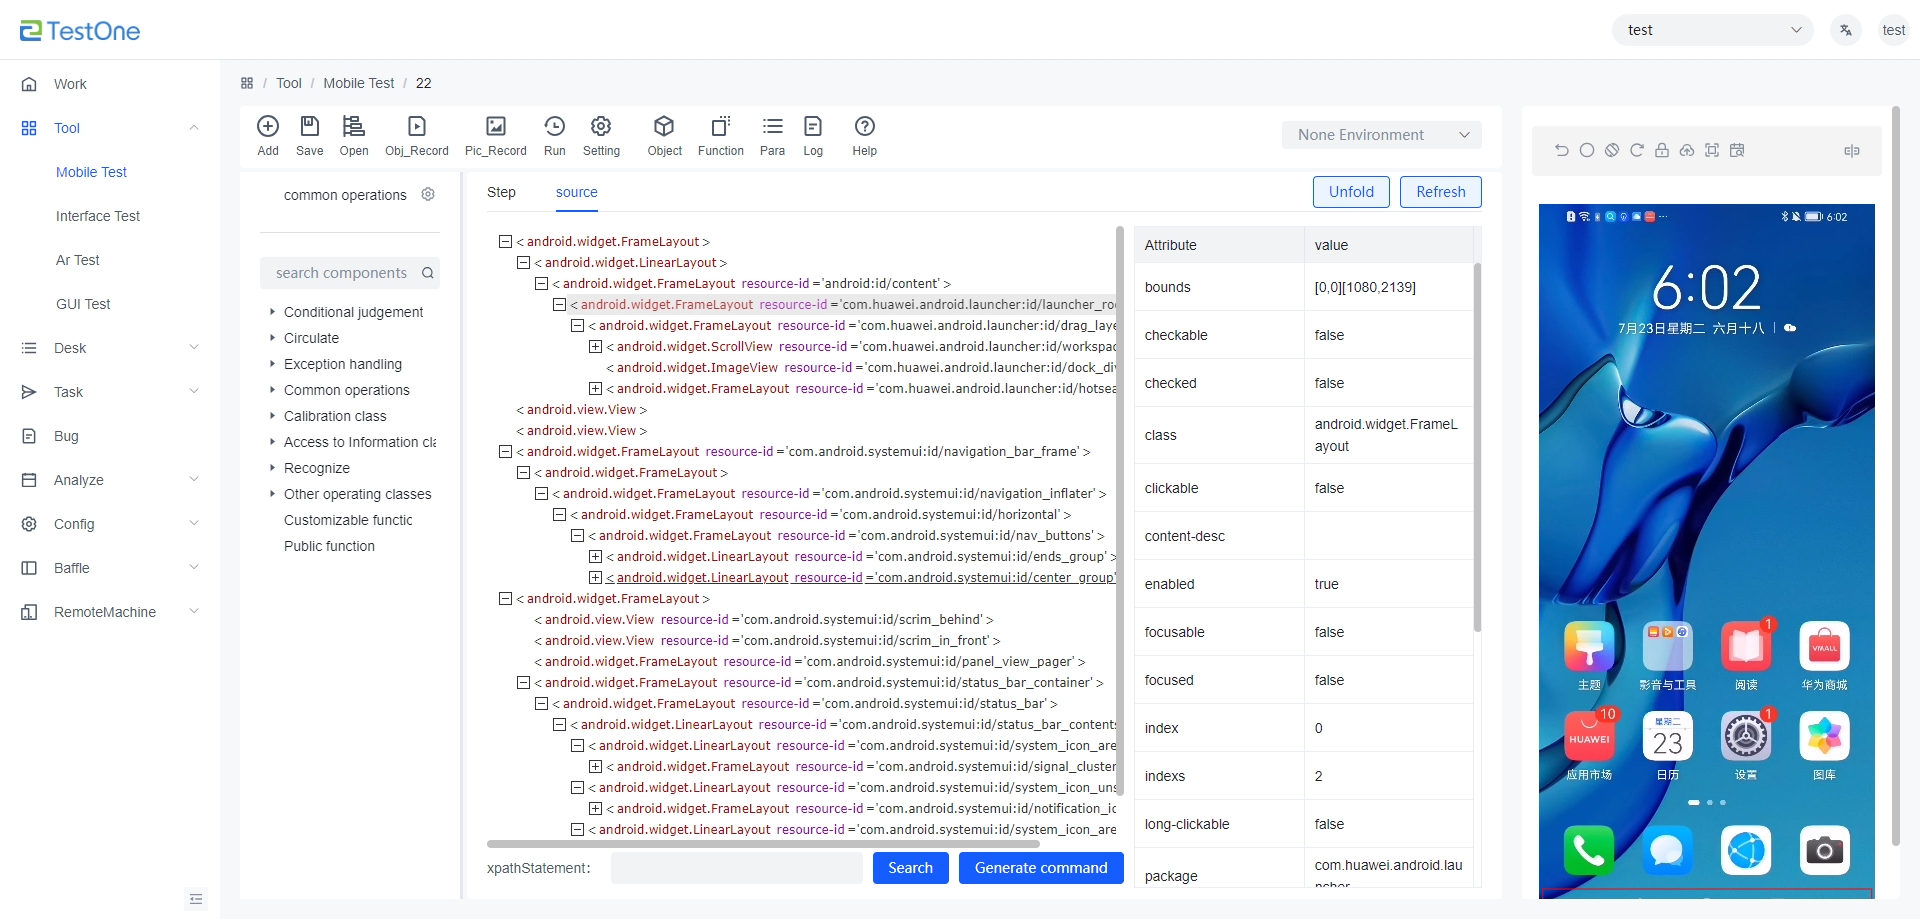Click the language translate icon in header

[1846, 30]
